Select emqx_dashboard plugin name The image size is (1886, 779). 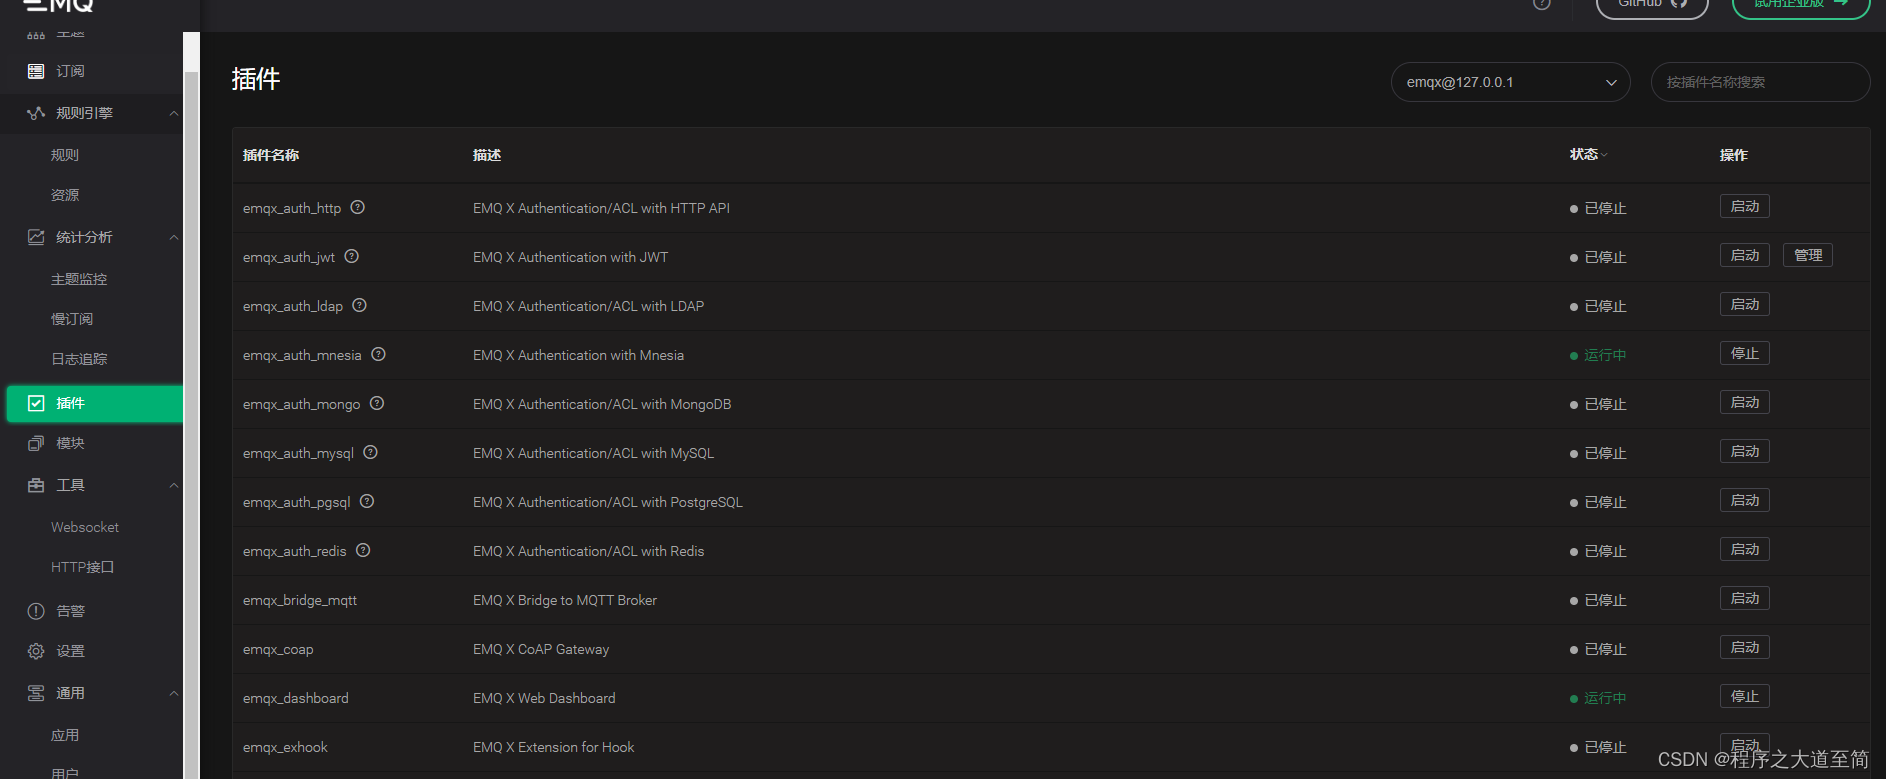(x=296, y=698)
